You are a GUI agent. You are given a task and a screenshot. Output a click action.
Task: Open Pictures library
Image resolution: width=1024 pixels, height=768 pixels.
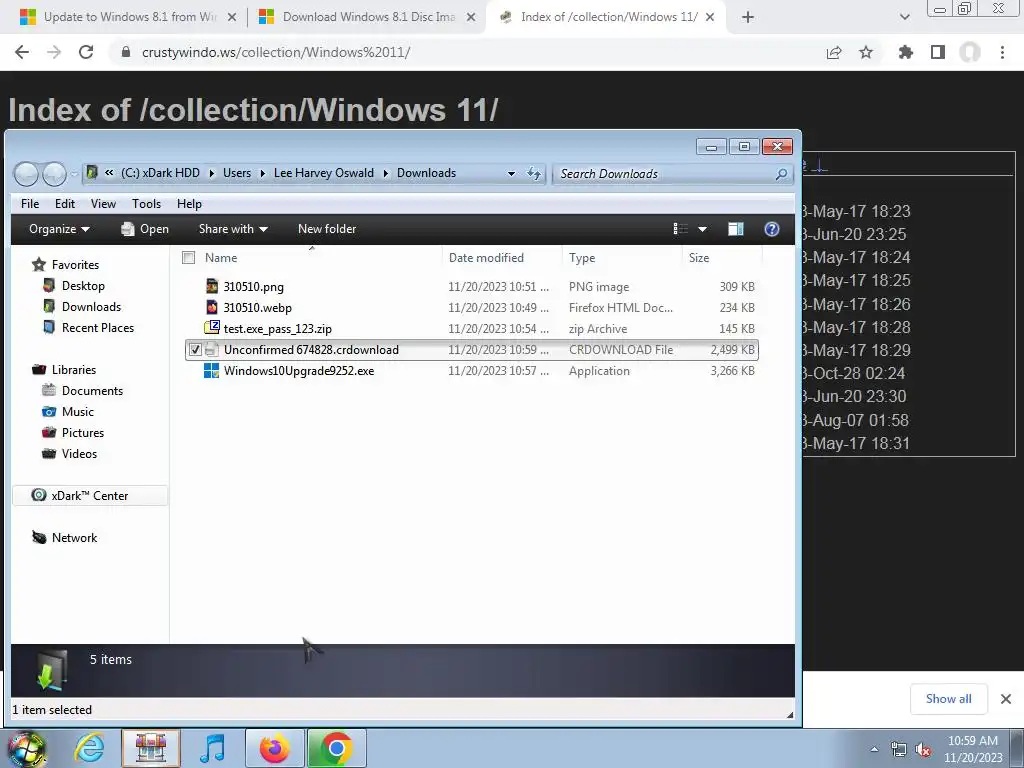[x=82, y=432]
